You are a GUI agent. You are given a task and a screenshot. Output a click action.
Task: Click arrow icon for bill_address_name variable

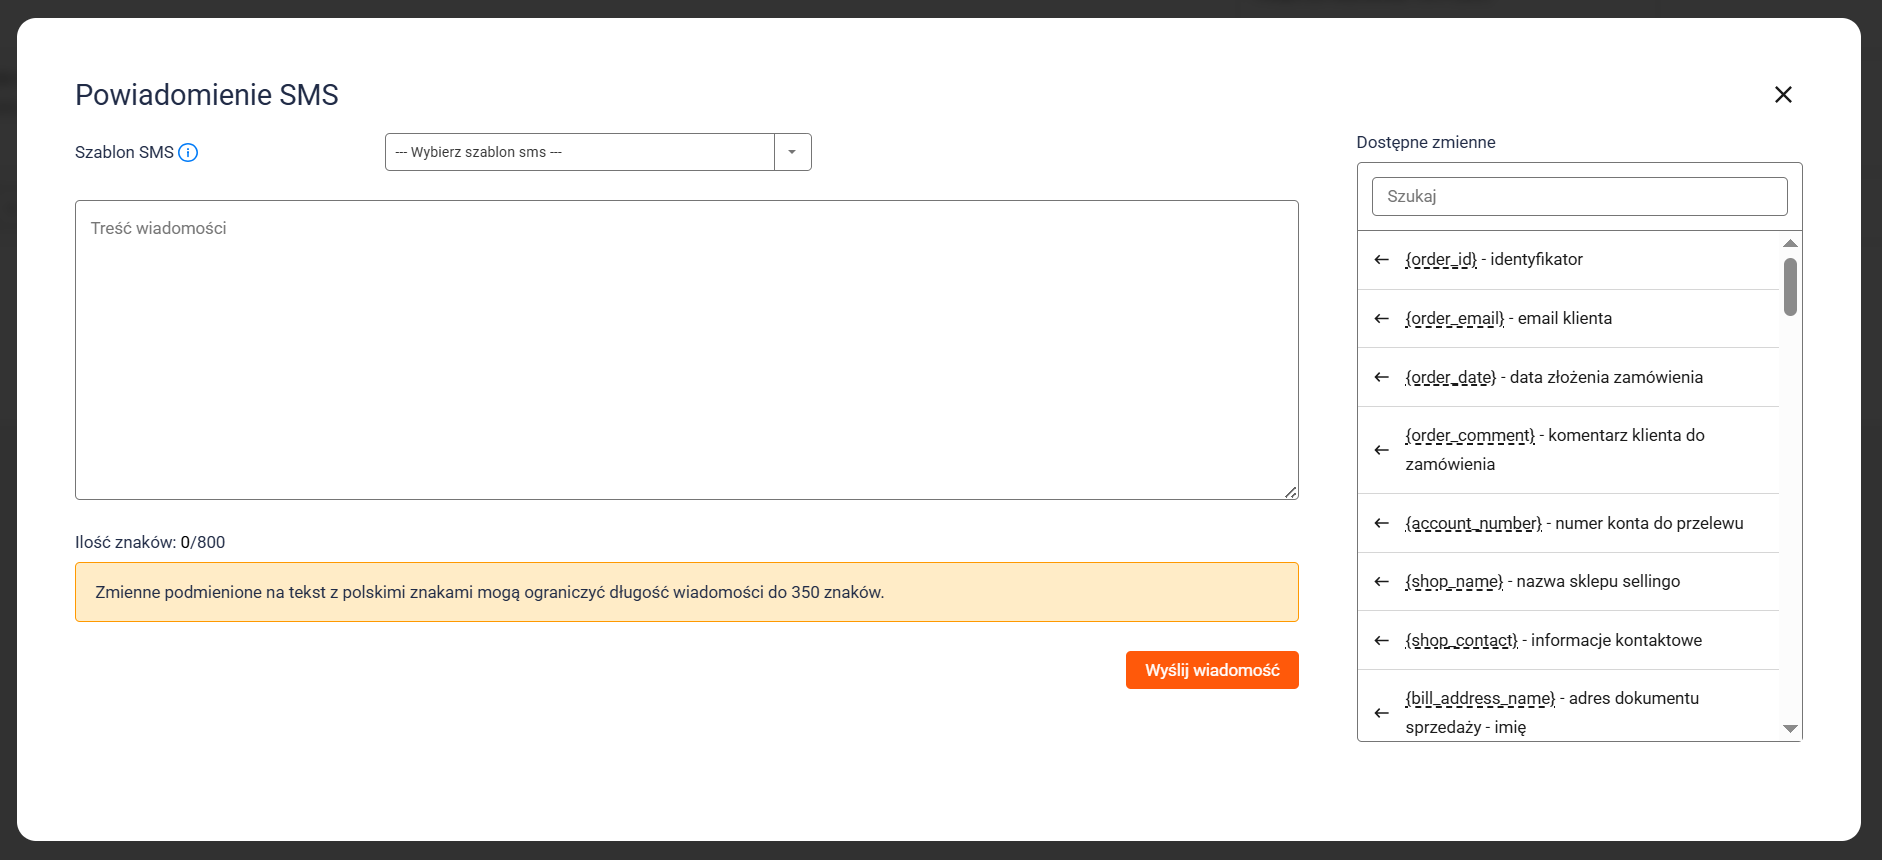click(x=1381, y=713)
